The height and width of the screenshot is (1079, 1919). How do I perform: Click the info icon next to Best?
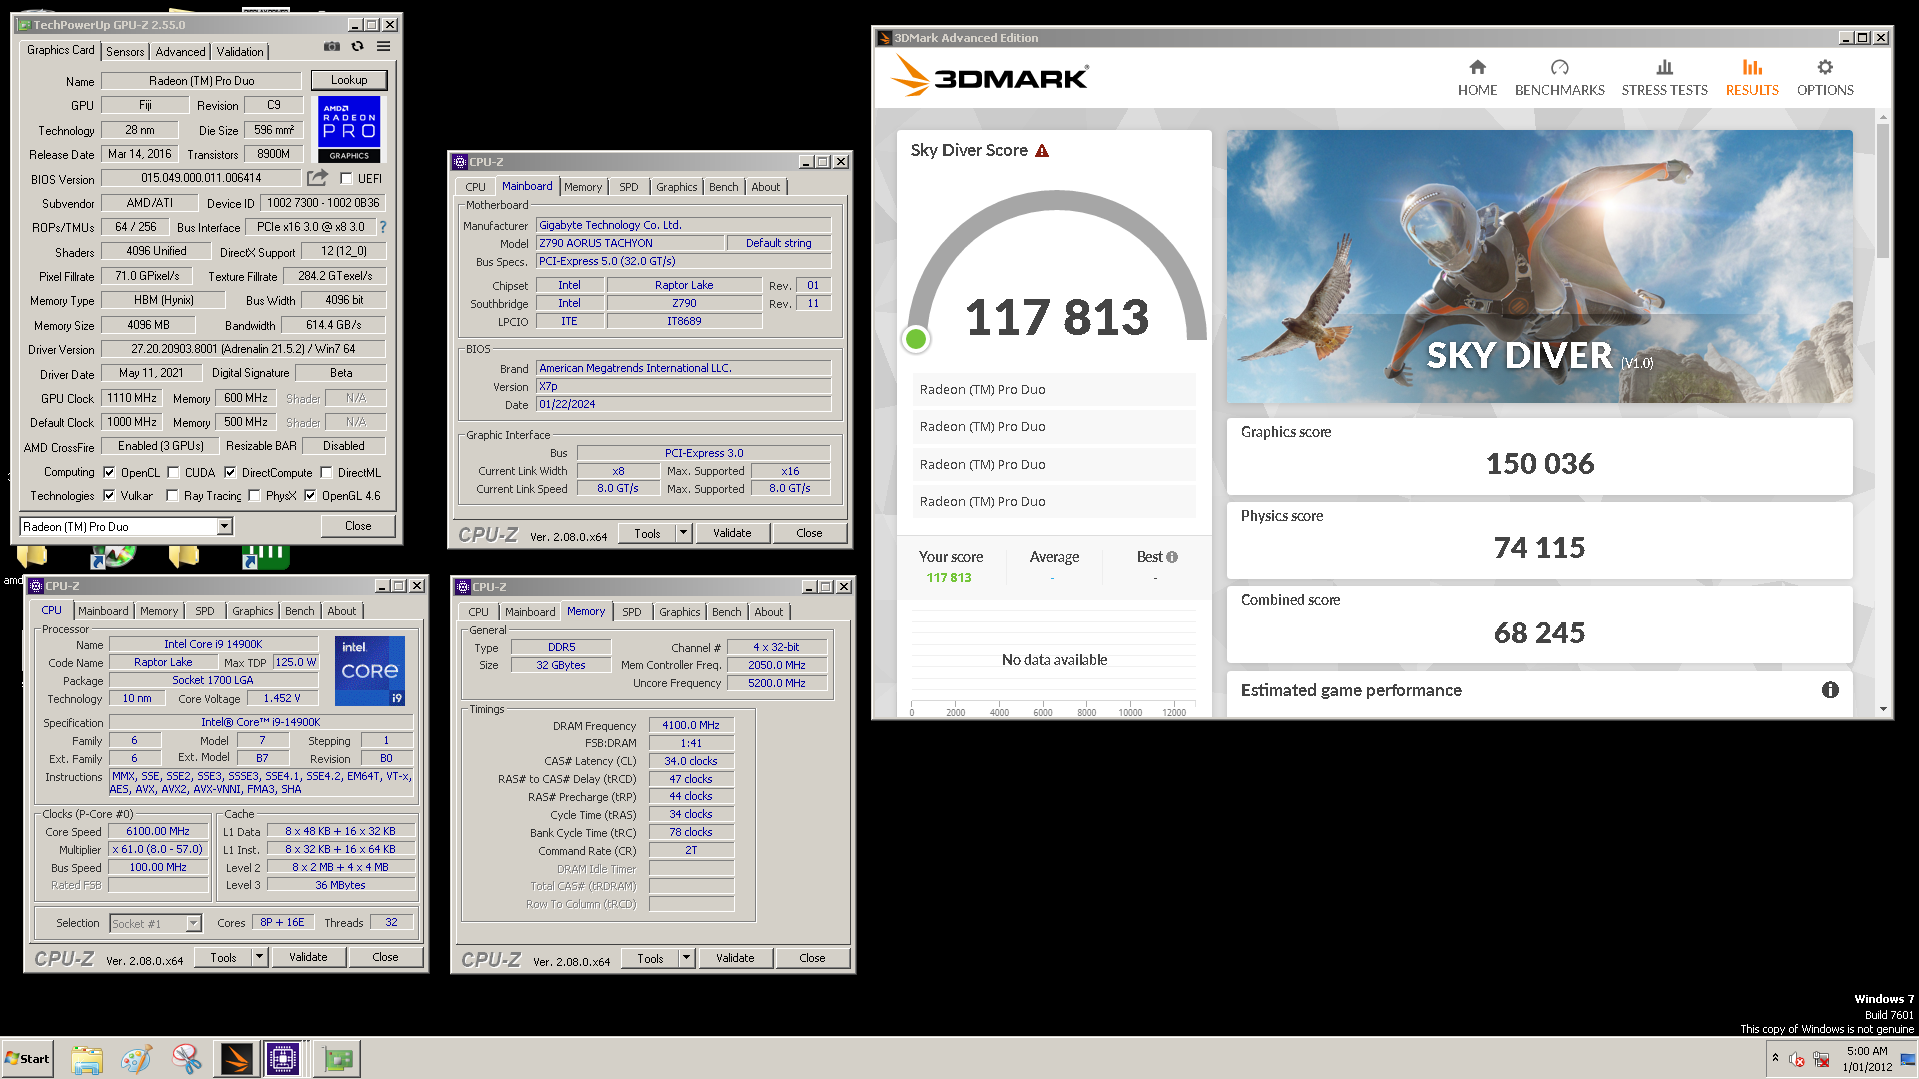click(1172, 557)
